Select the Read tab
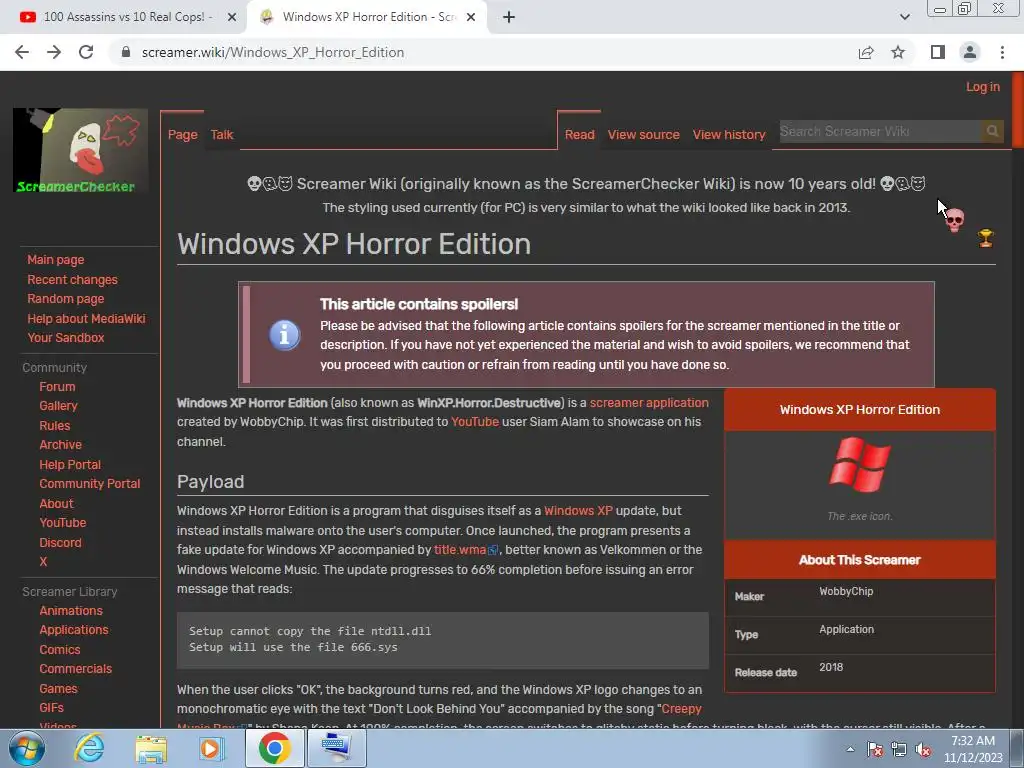 (579, 135)
